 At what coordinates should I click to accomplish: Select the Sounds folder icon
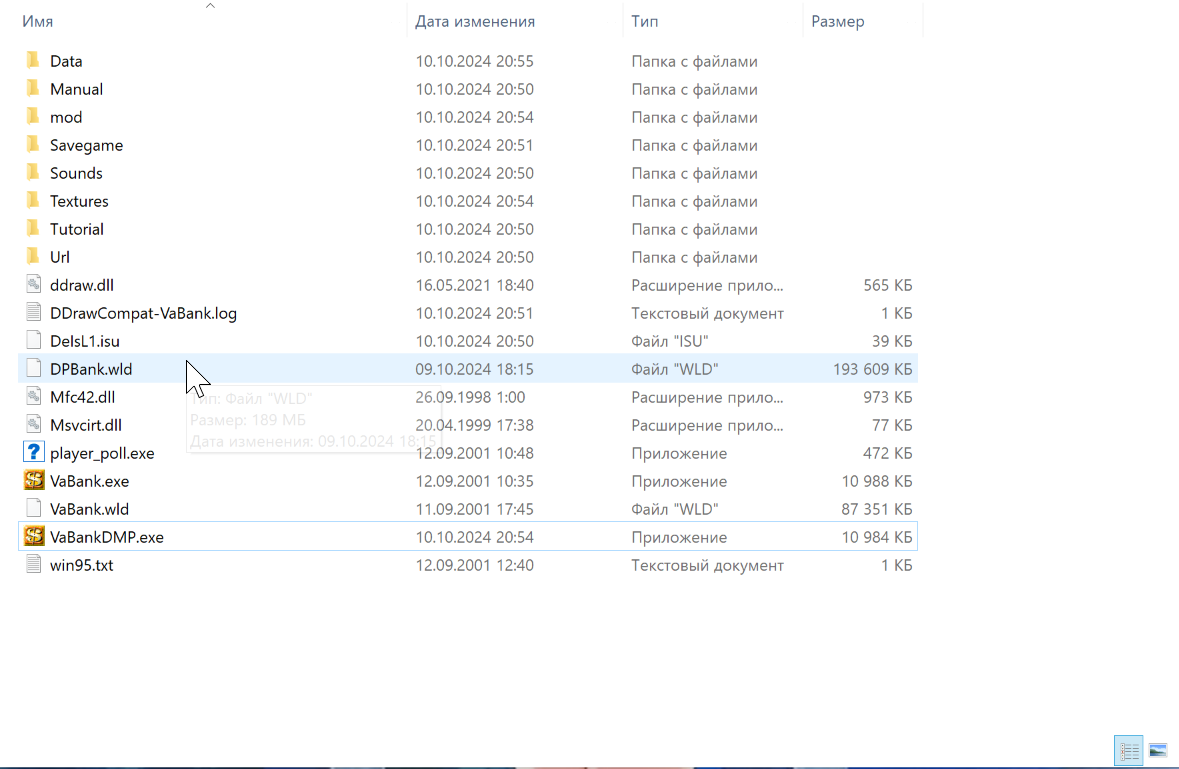[x=33, y=172]
